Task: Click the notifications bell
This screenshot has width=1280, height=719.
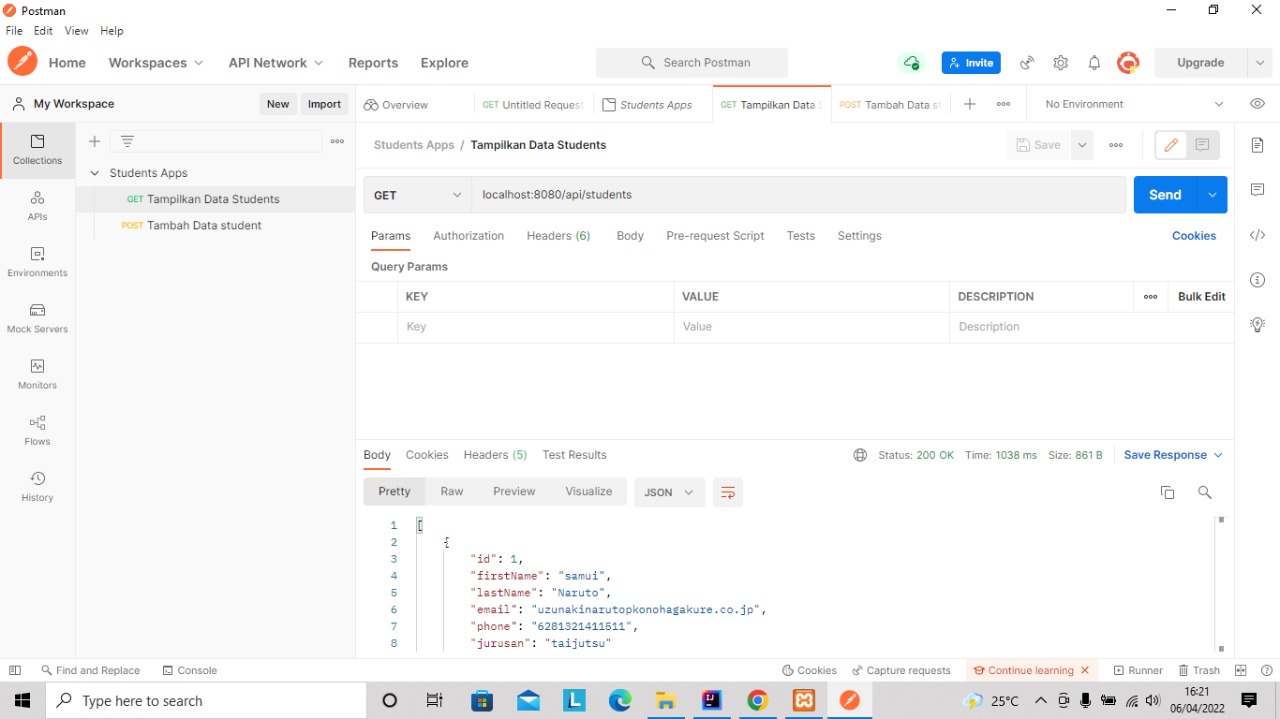Action: (x=1094, y=62)
